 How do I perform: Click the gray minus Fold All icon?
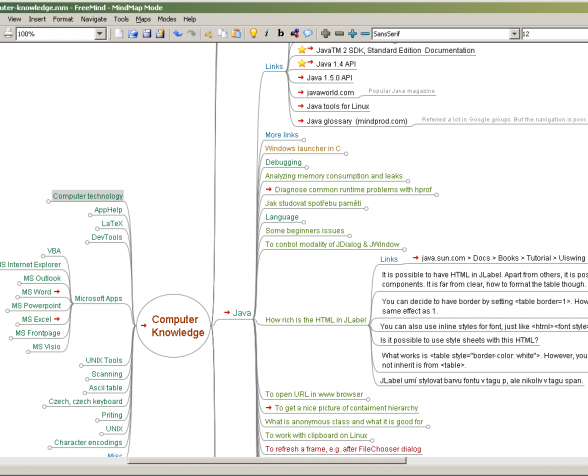(339, 34)
